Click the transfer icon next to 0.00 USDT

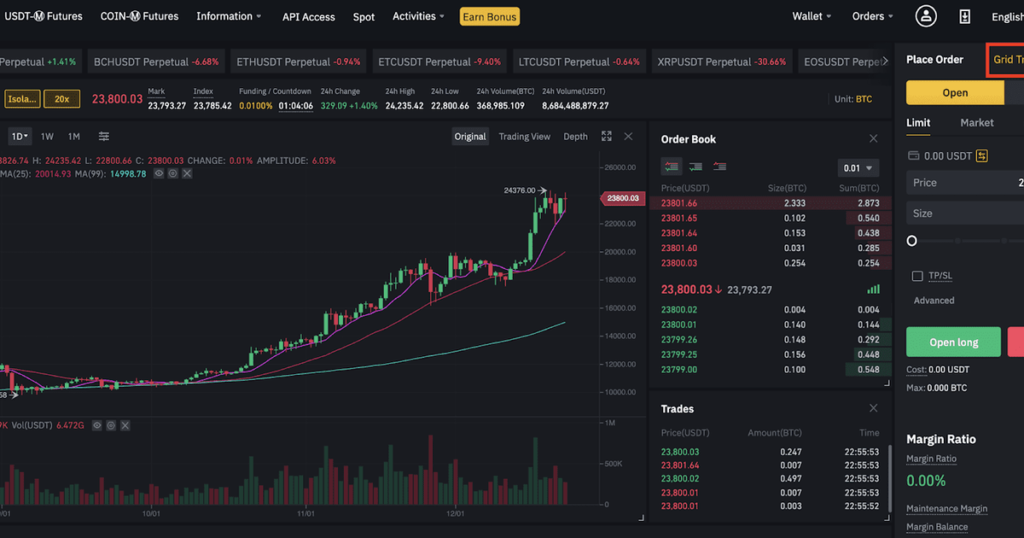tap(982, 155)
